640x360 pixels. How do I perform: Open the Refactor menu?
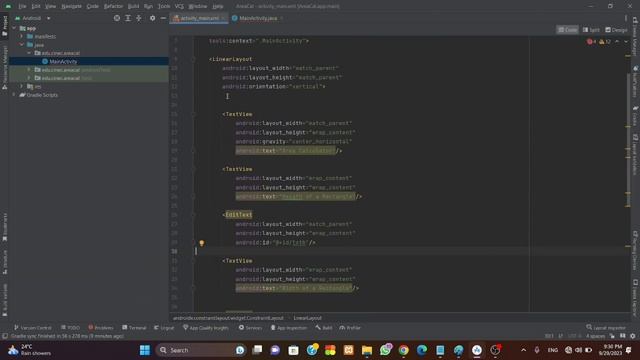point(113,6)
